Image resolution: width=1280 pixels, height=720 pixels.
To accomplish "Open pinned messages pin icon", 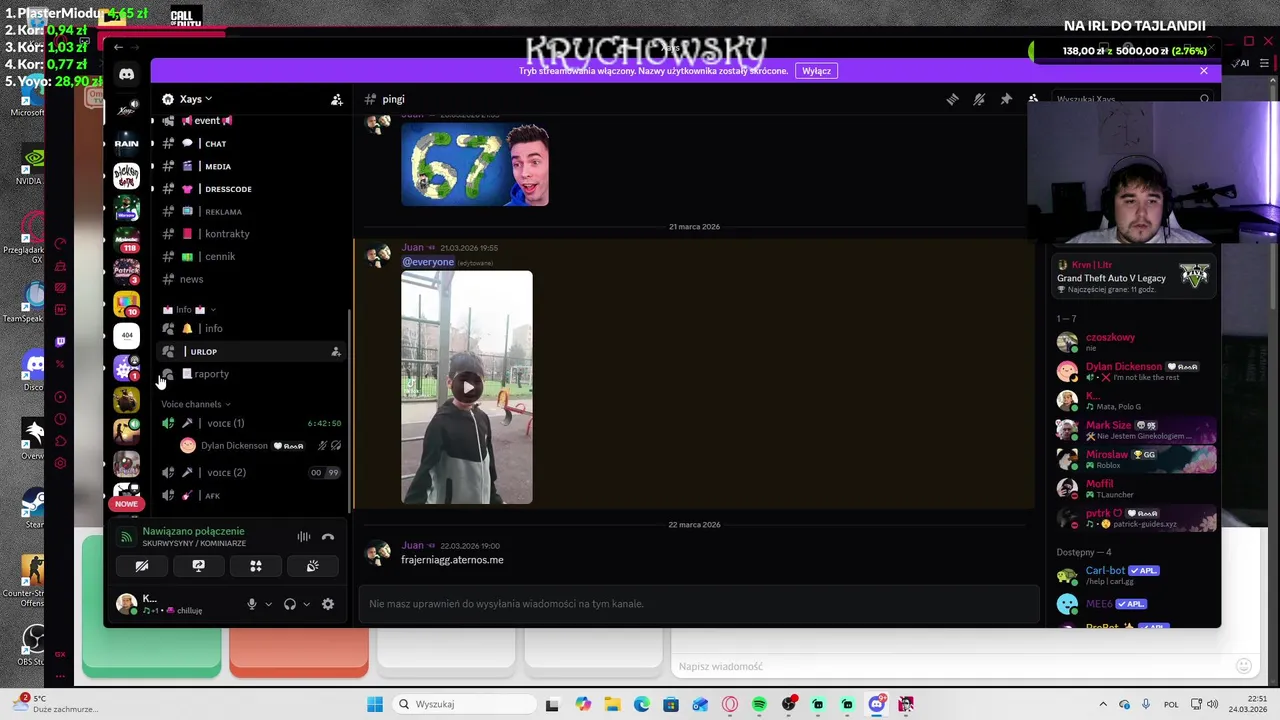I will 1006,99.
